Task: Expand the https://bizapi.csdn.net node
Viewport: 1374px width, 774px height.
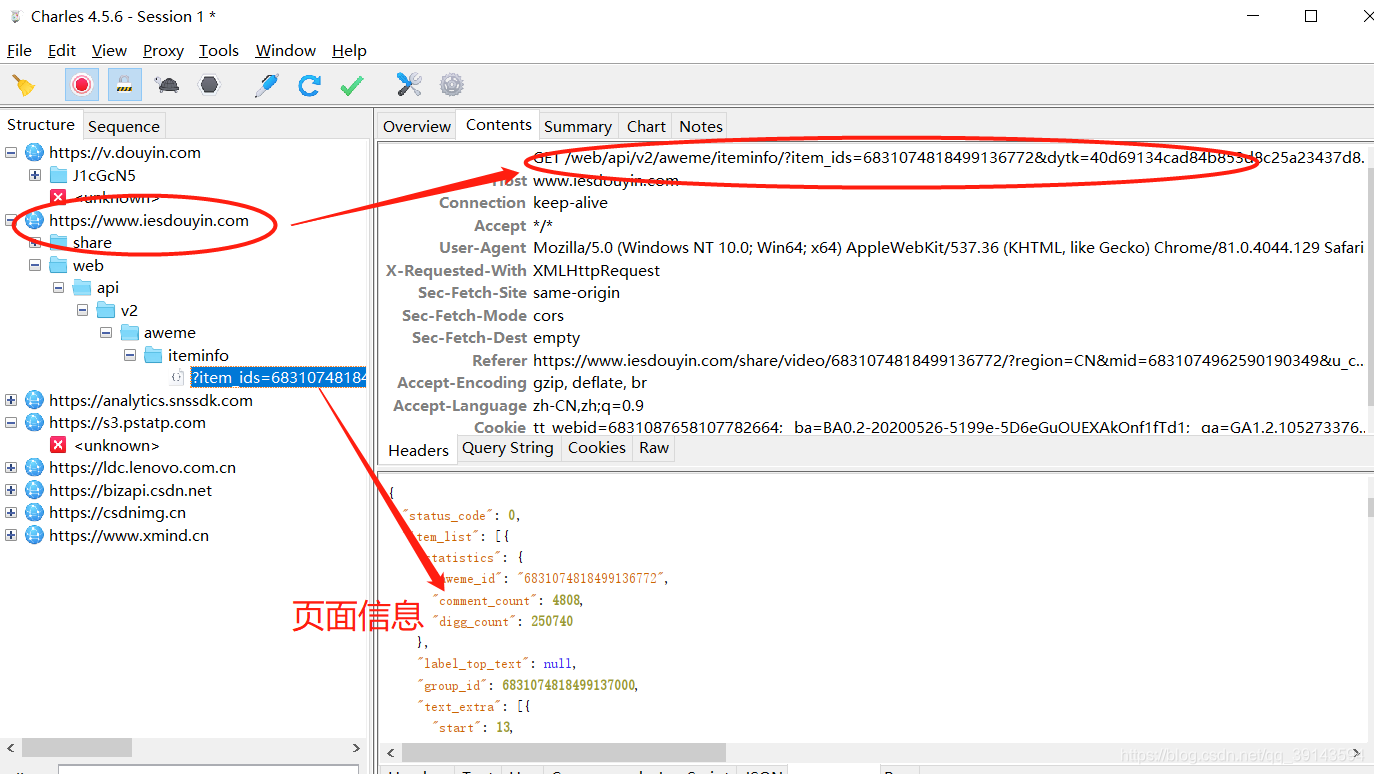Action: [x=11, y=490]
